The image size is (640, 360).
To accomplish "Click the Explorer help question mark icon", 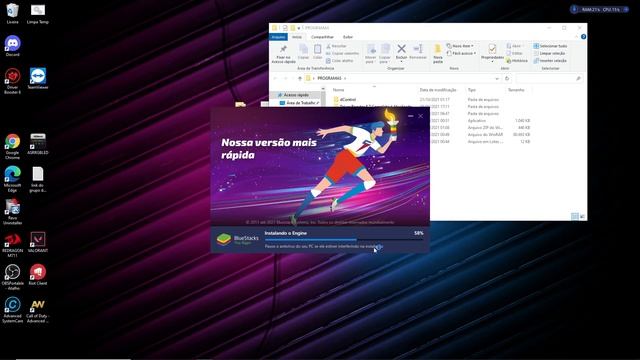I will (583, 37).
